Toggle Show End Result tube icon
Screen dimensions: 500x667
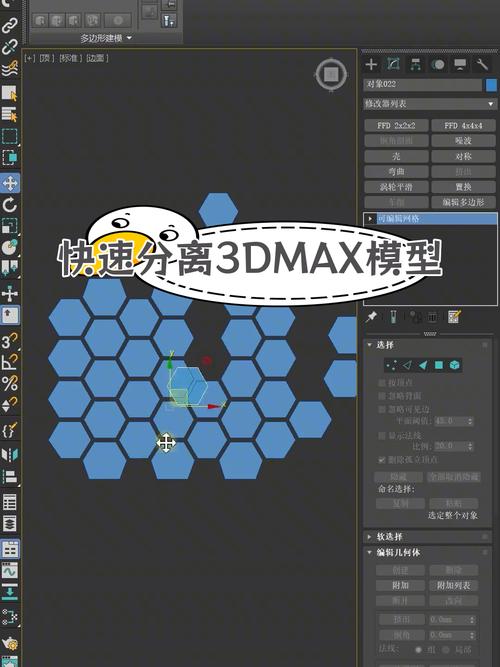point(393,317)
